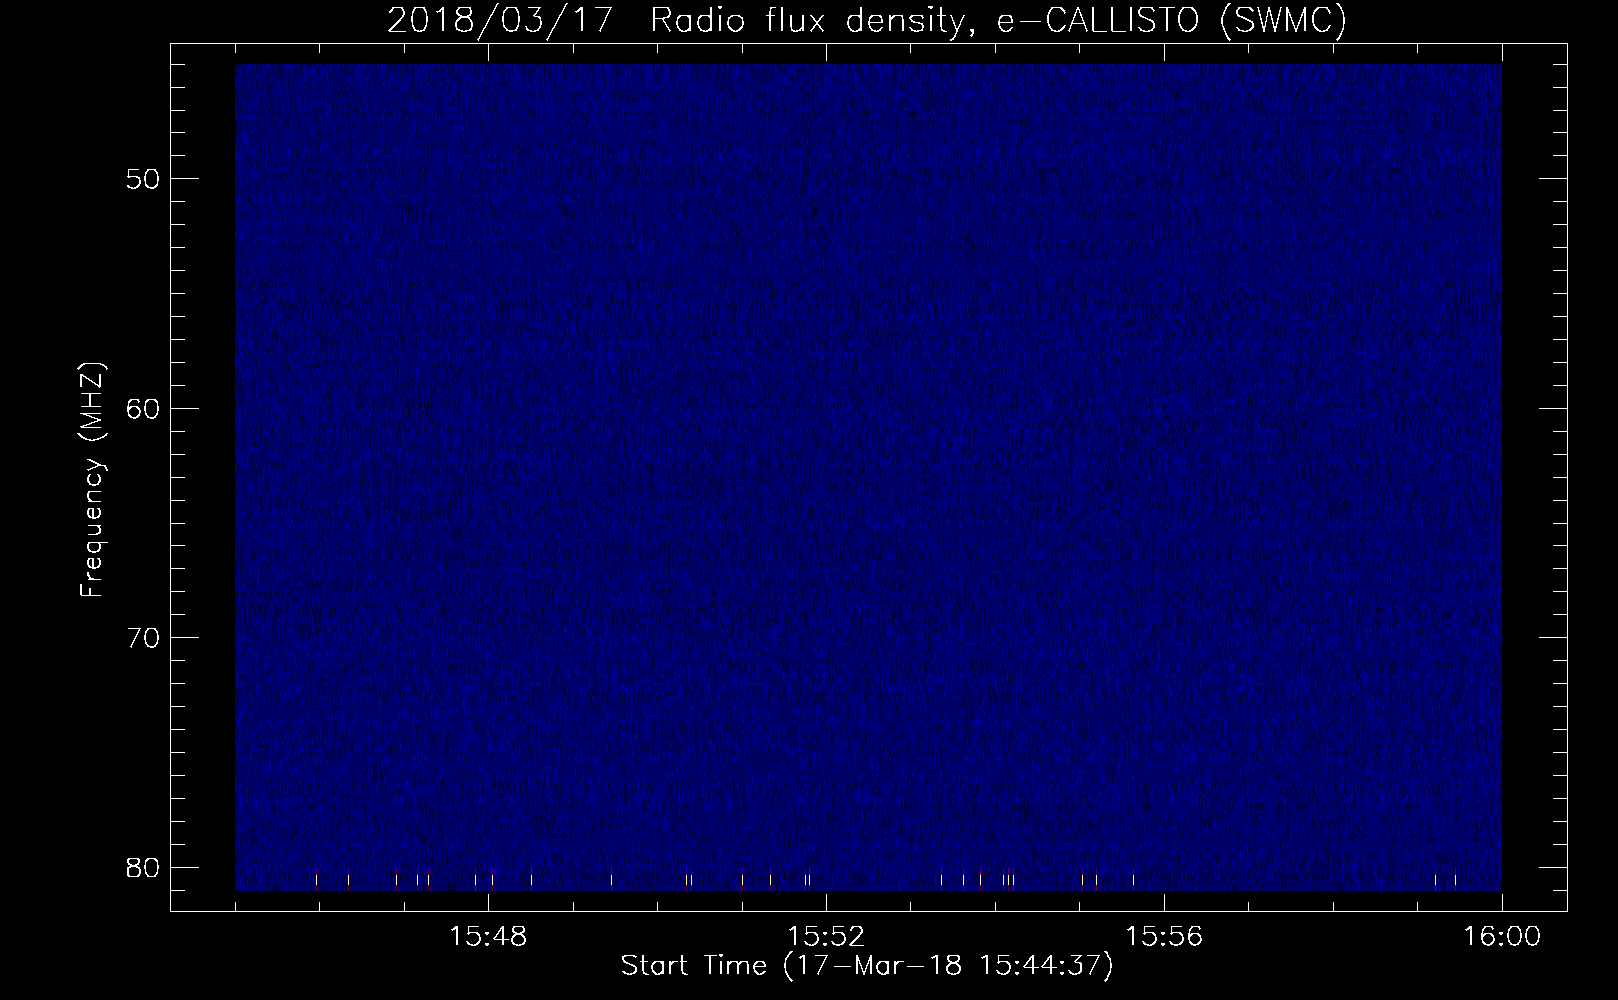
Task: Click the 15:56 time tick label
Action: point(1164,938)
